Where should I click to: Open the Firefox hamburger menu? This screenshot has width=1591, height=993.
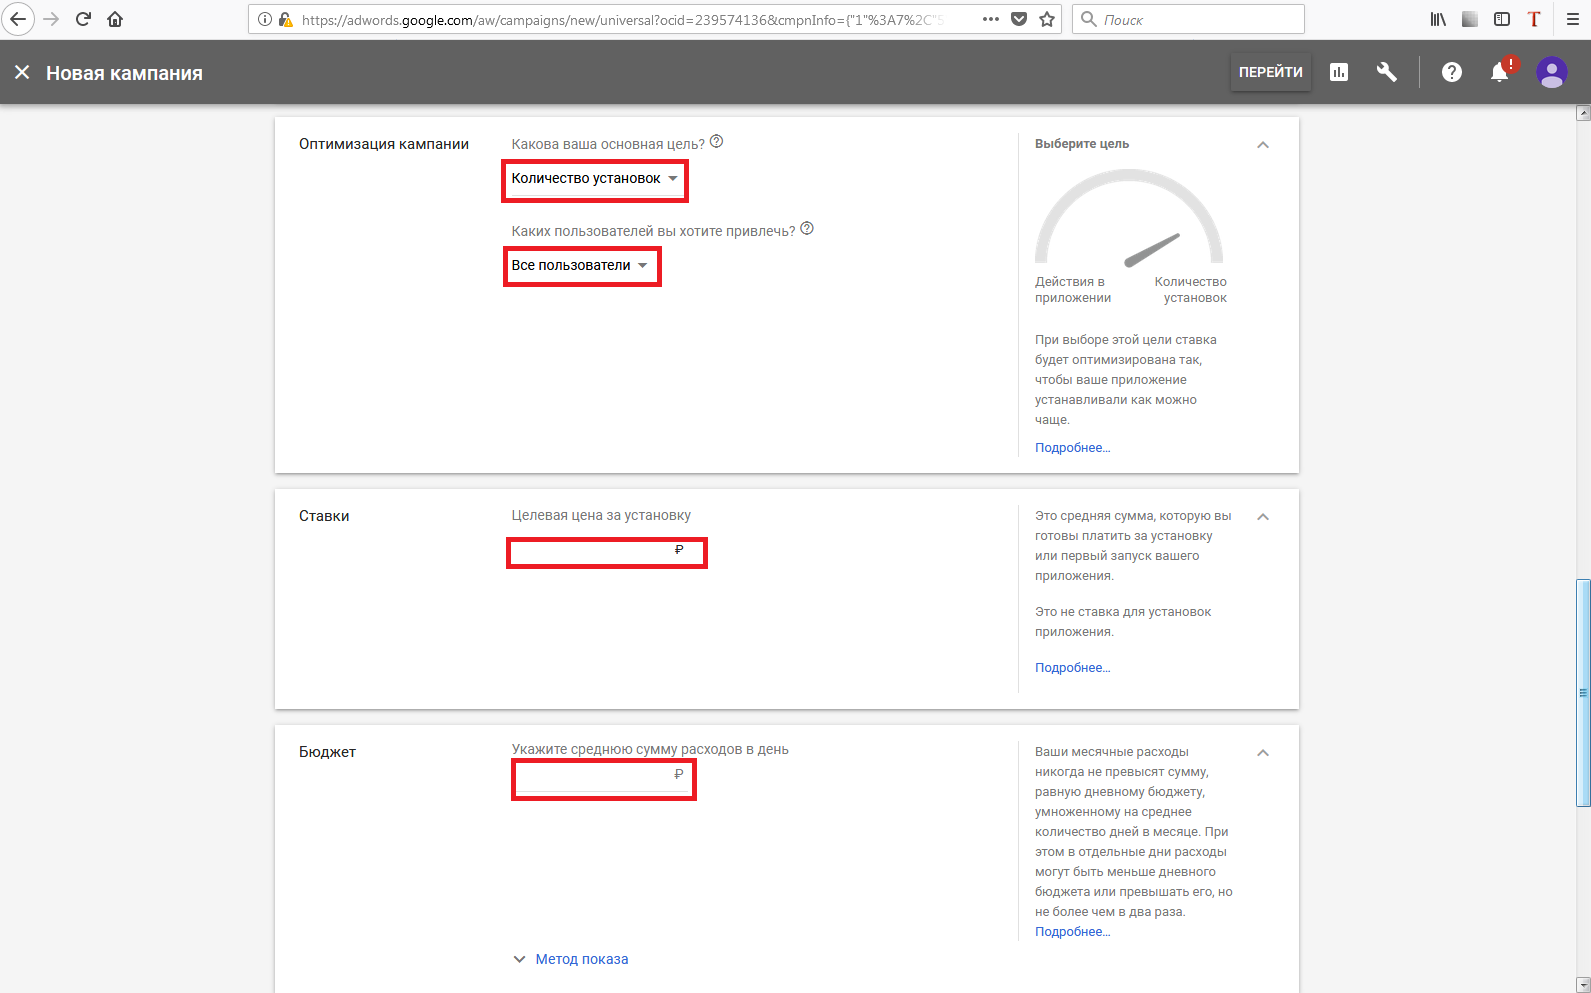click(1573, 19)
